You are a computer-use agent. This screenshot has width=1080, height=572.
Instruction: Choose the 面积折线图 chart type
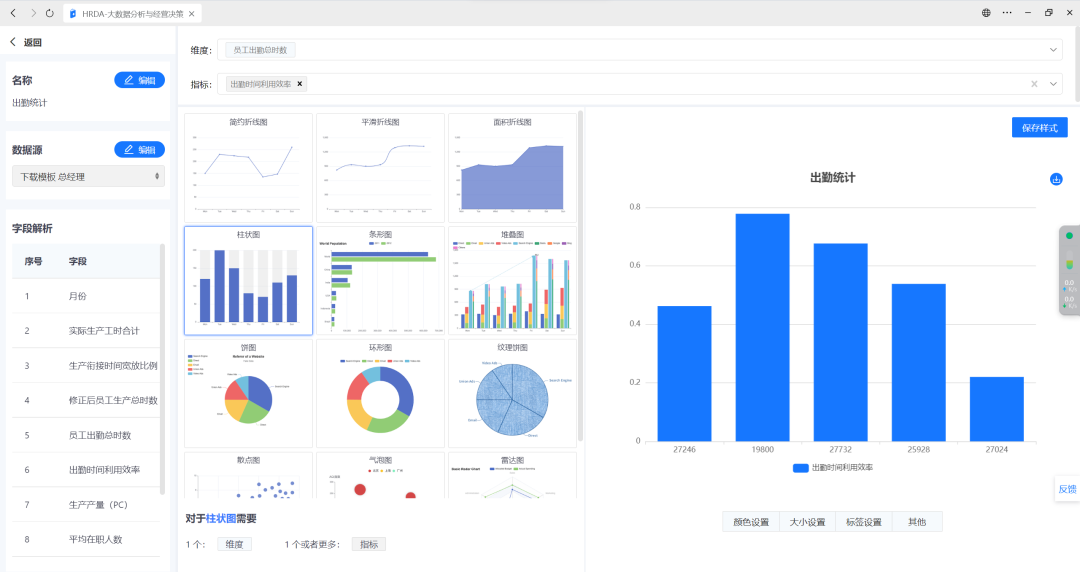click(x=512, y=167)
